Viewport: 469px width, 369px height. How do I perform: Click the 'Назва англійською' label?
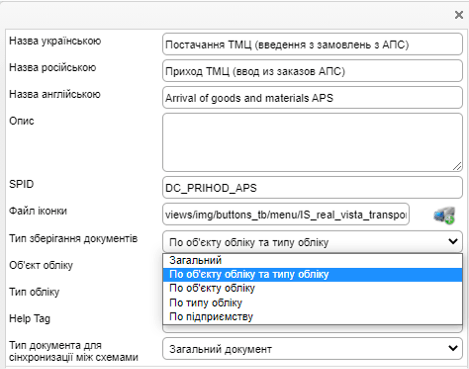tap(55, 94)
